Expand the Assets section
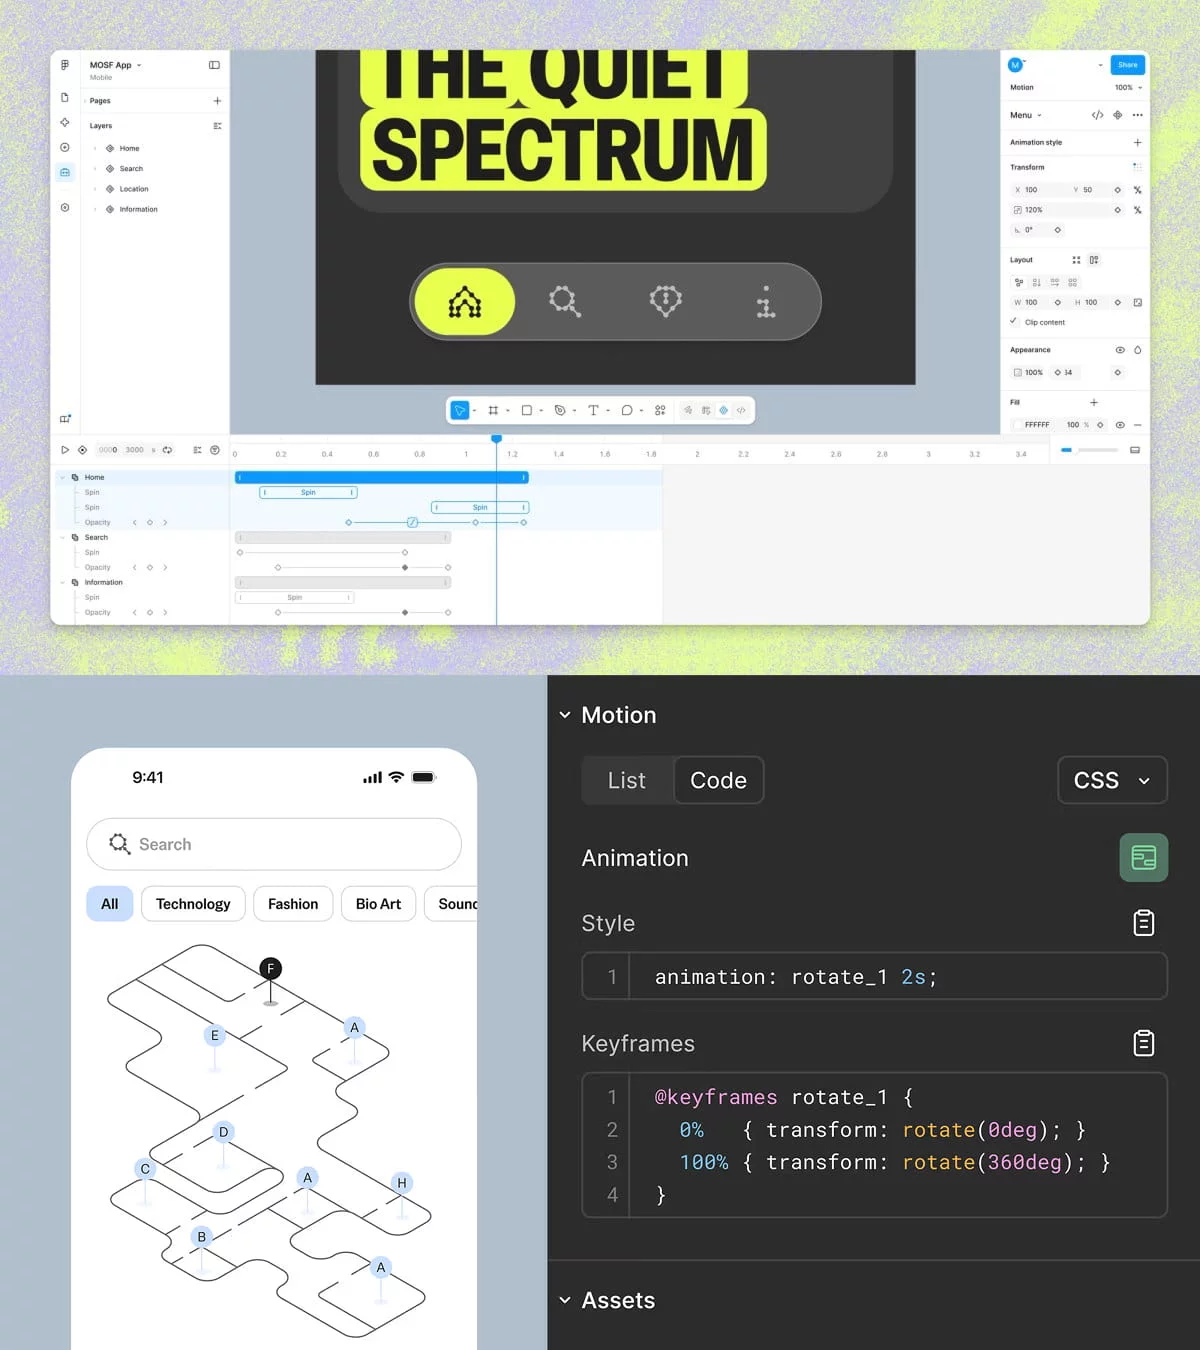Viewport: 1200px width, 1350px height. [x=565, y=1300]
